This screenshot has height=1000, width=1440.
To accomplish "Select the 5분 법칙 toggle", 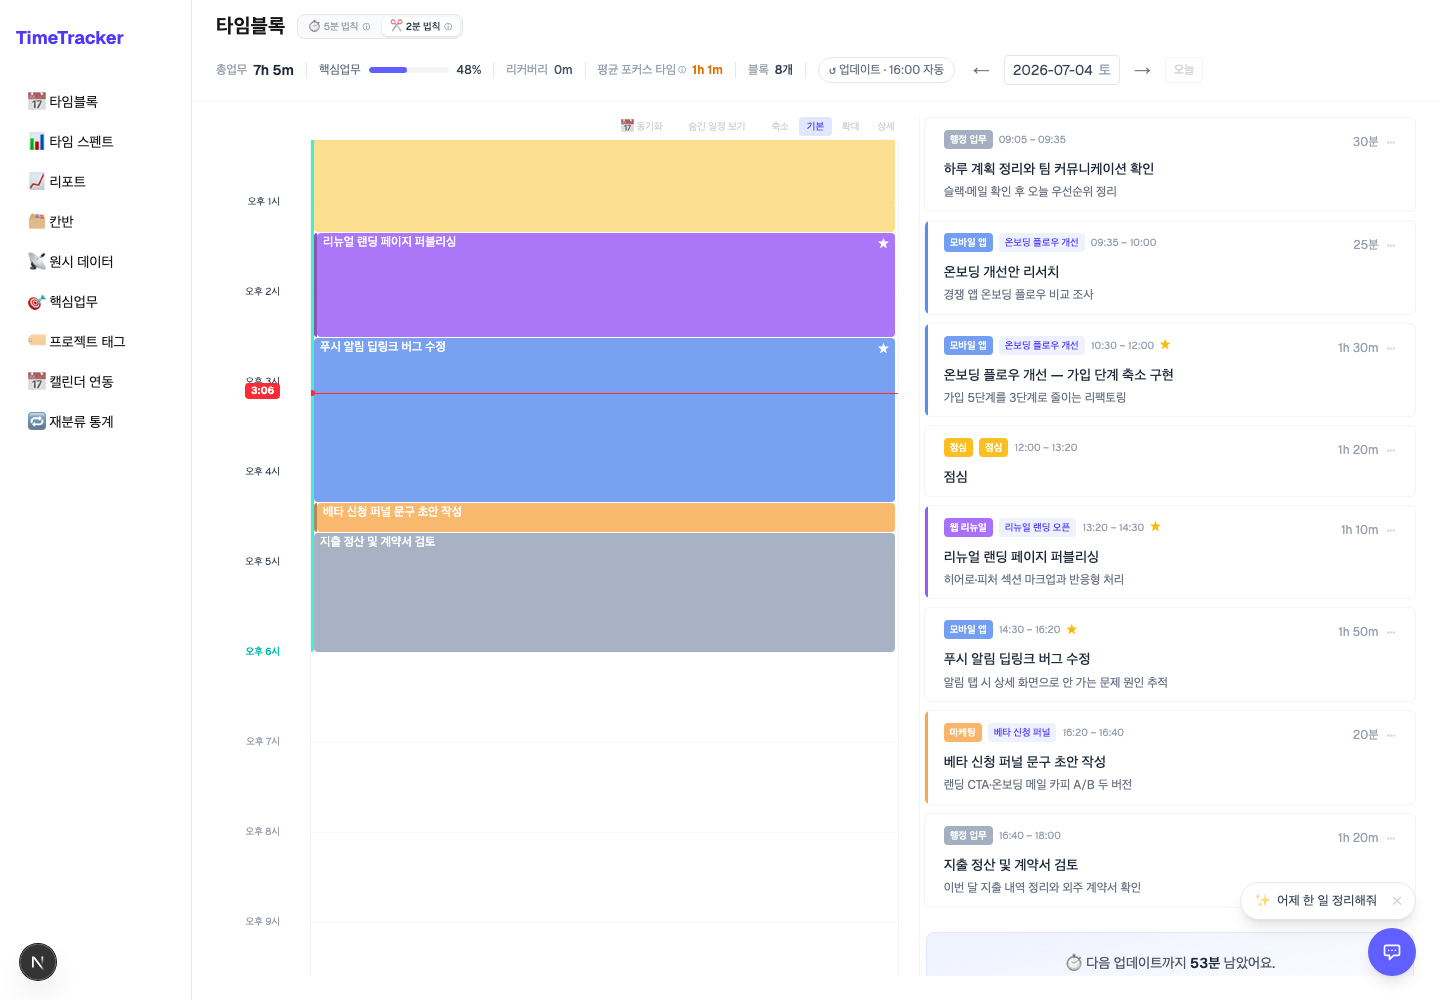I will click(x=339, y=26).
